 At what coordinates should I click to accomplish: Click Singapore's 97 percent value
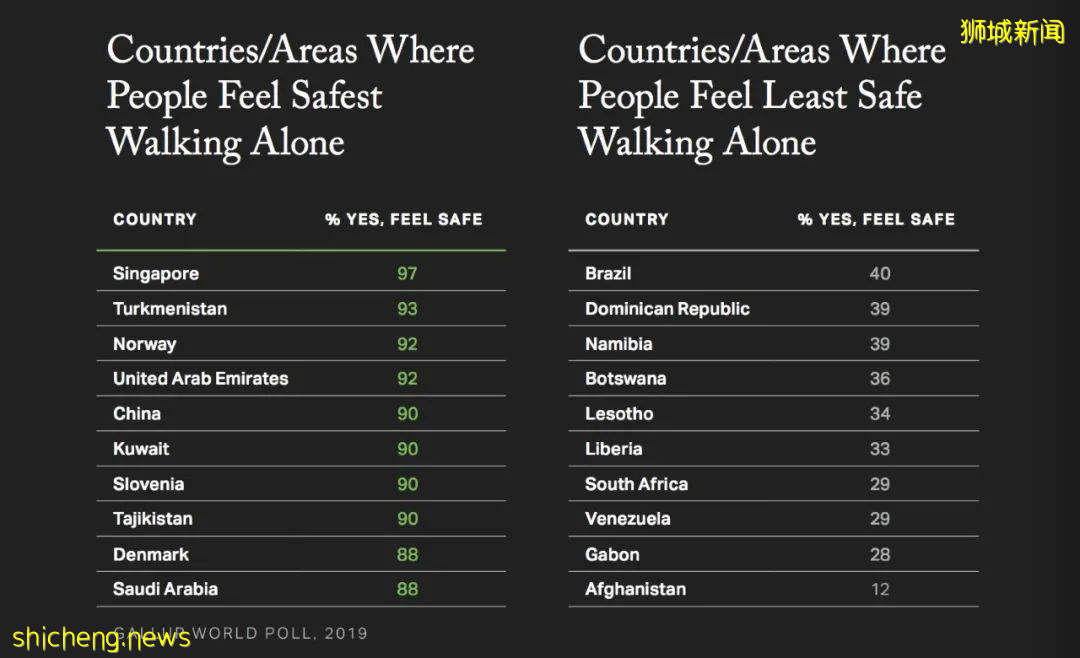point(407,274)
